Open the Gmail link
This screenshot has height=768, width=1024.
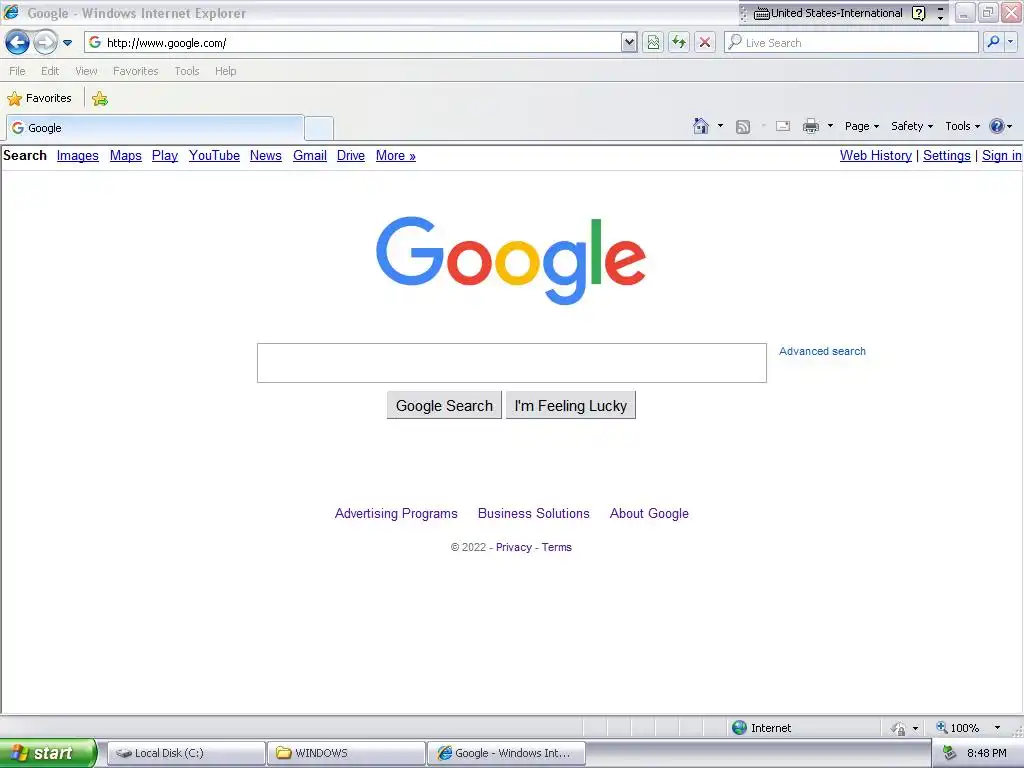click(310, 155)
